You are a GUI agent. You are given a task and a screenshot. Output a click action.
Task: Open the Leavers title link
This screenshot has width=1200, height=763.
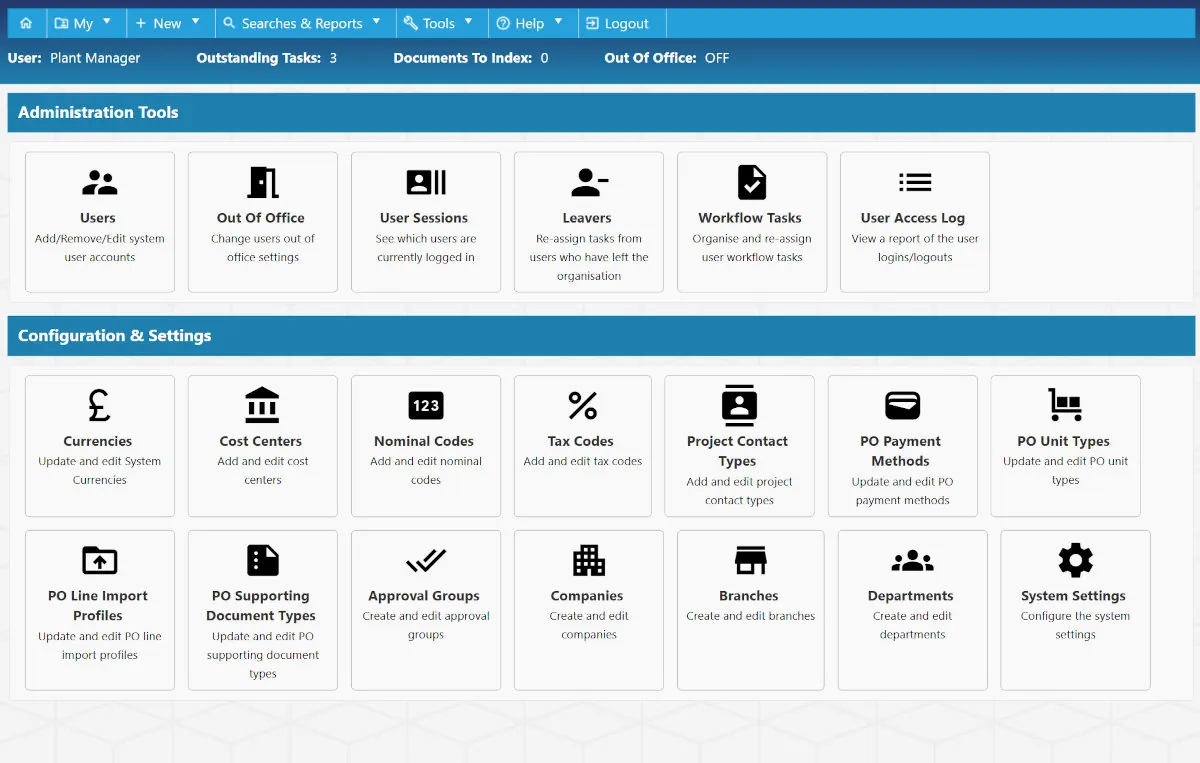(x=587, y=218)
